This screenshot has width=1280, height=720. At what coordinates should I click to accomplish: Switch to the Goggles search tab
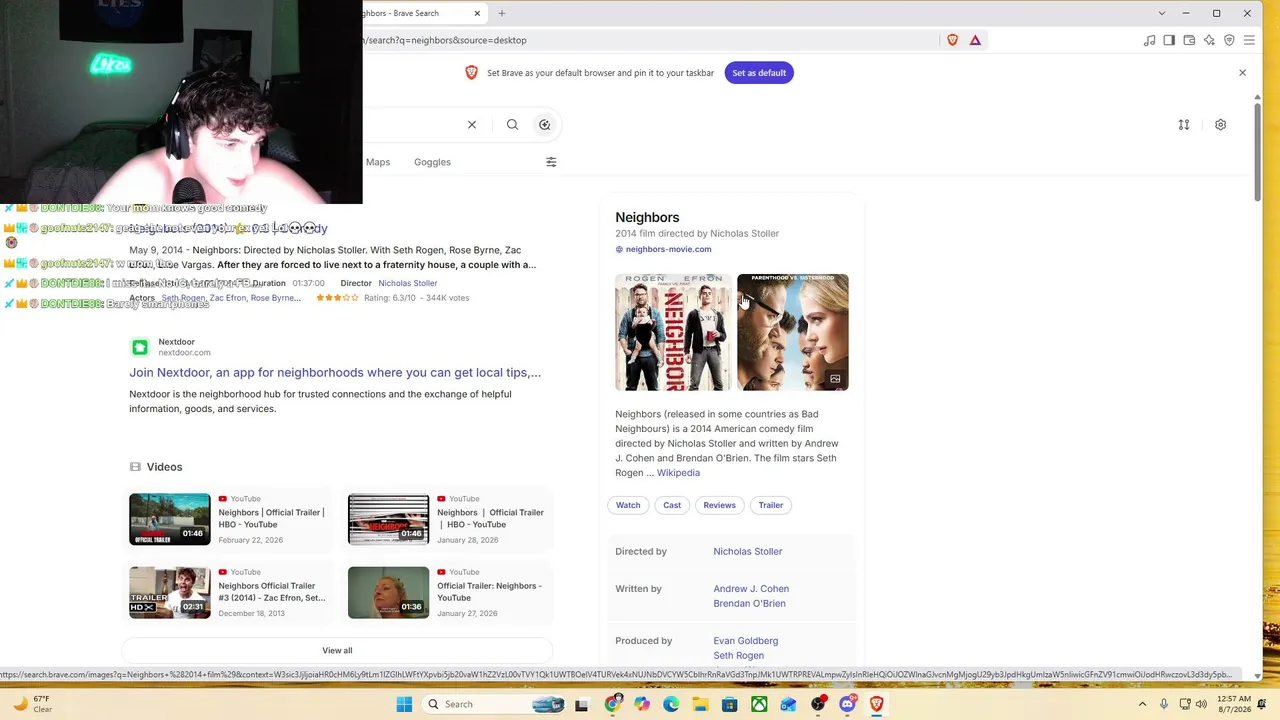point(432,162)
